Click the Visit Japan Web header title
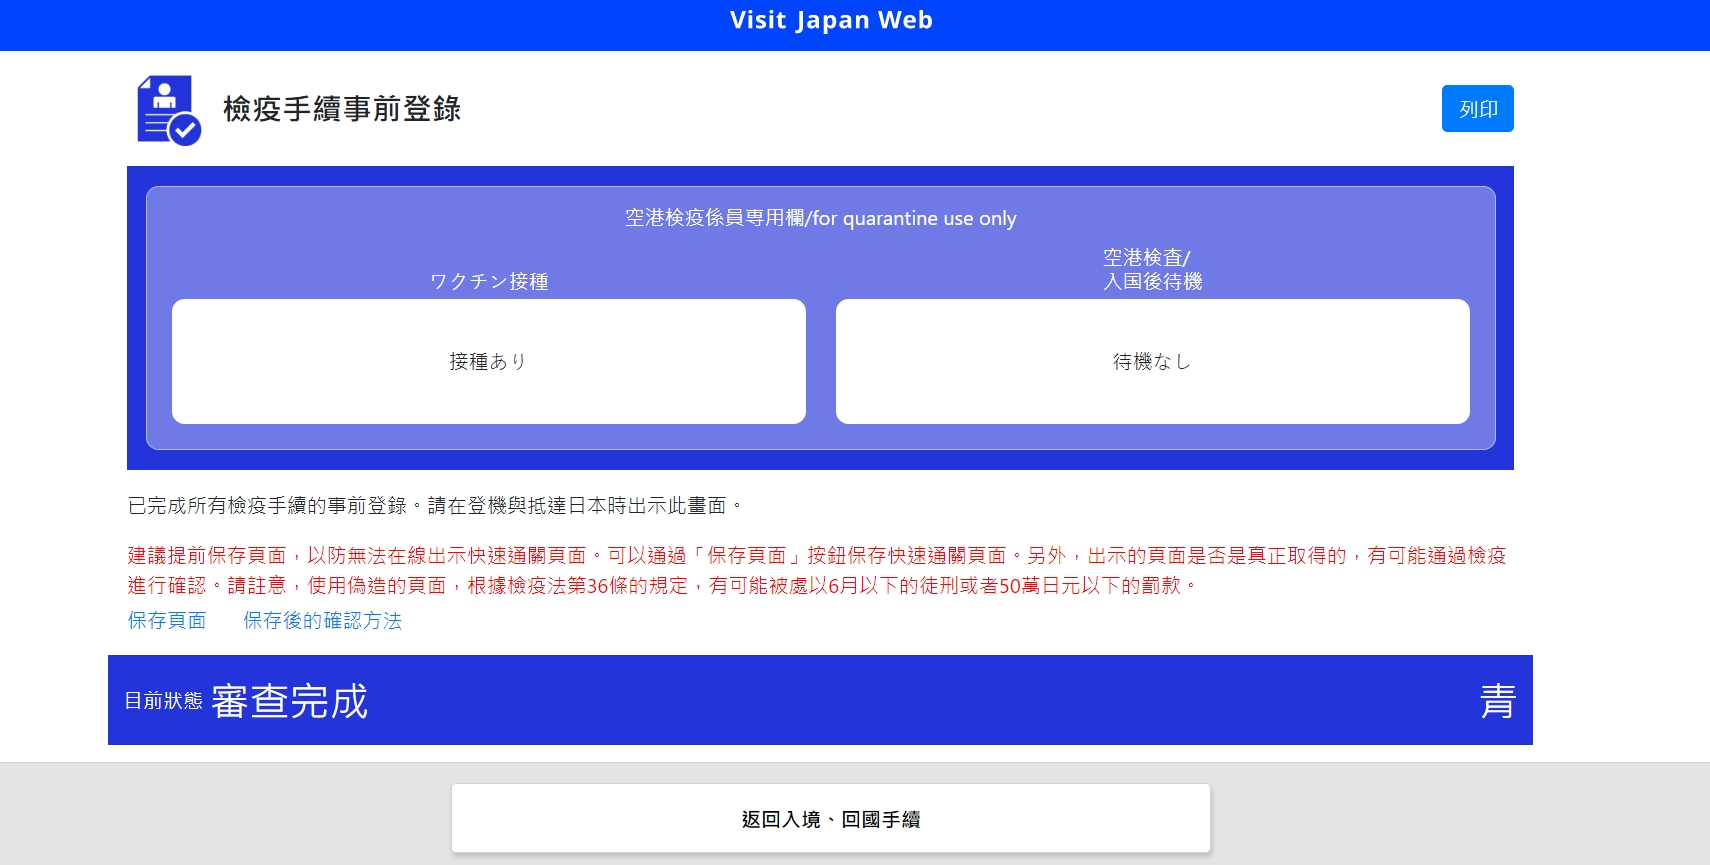This screenshot has height=865, width=1710. pyautogui.click(x=831, y=20)
